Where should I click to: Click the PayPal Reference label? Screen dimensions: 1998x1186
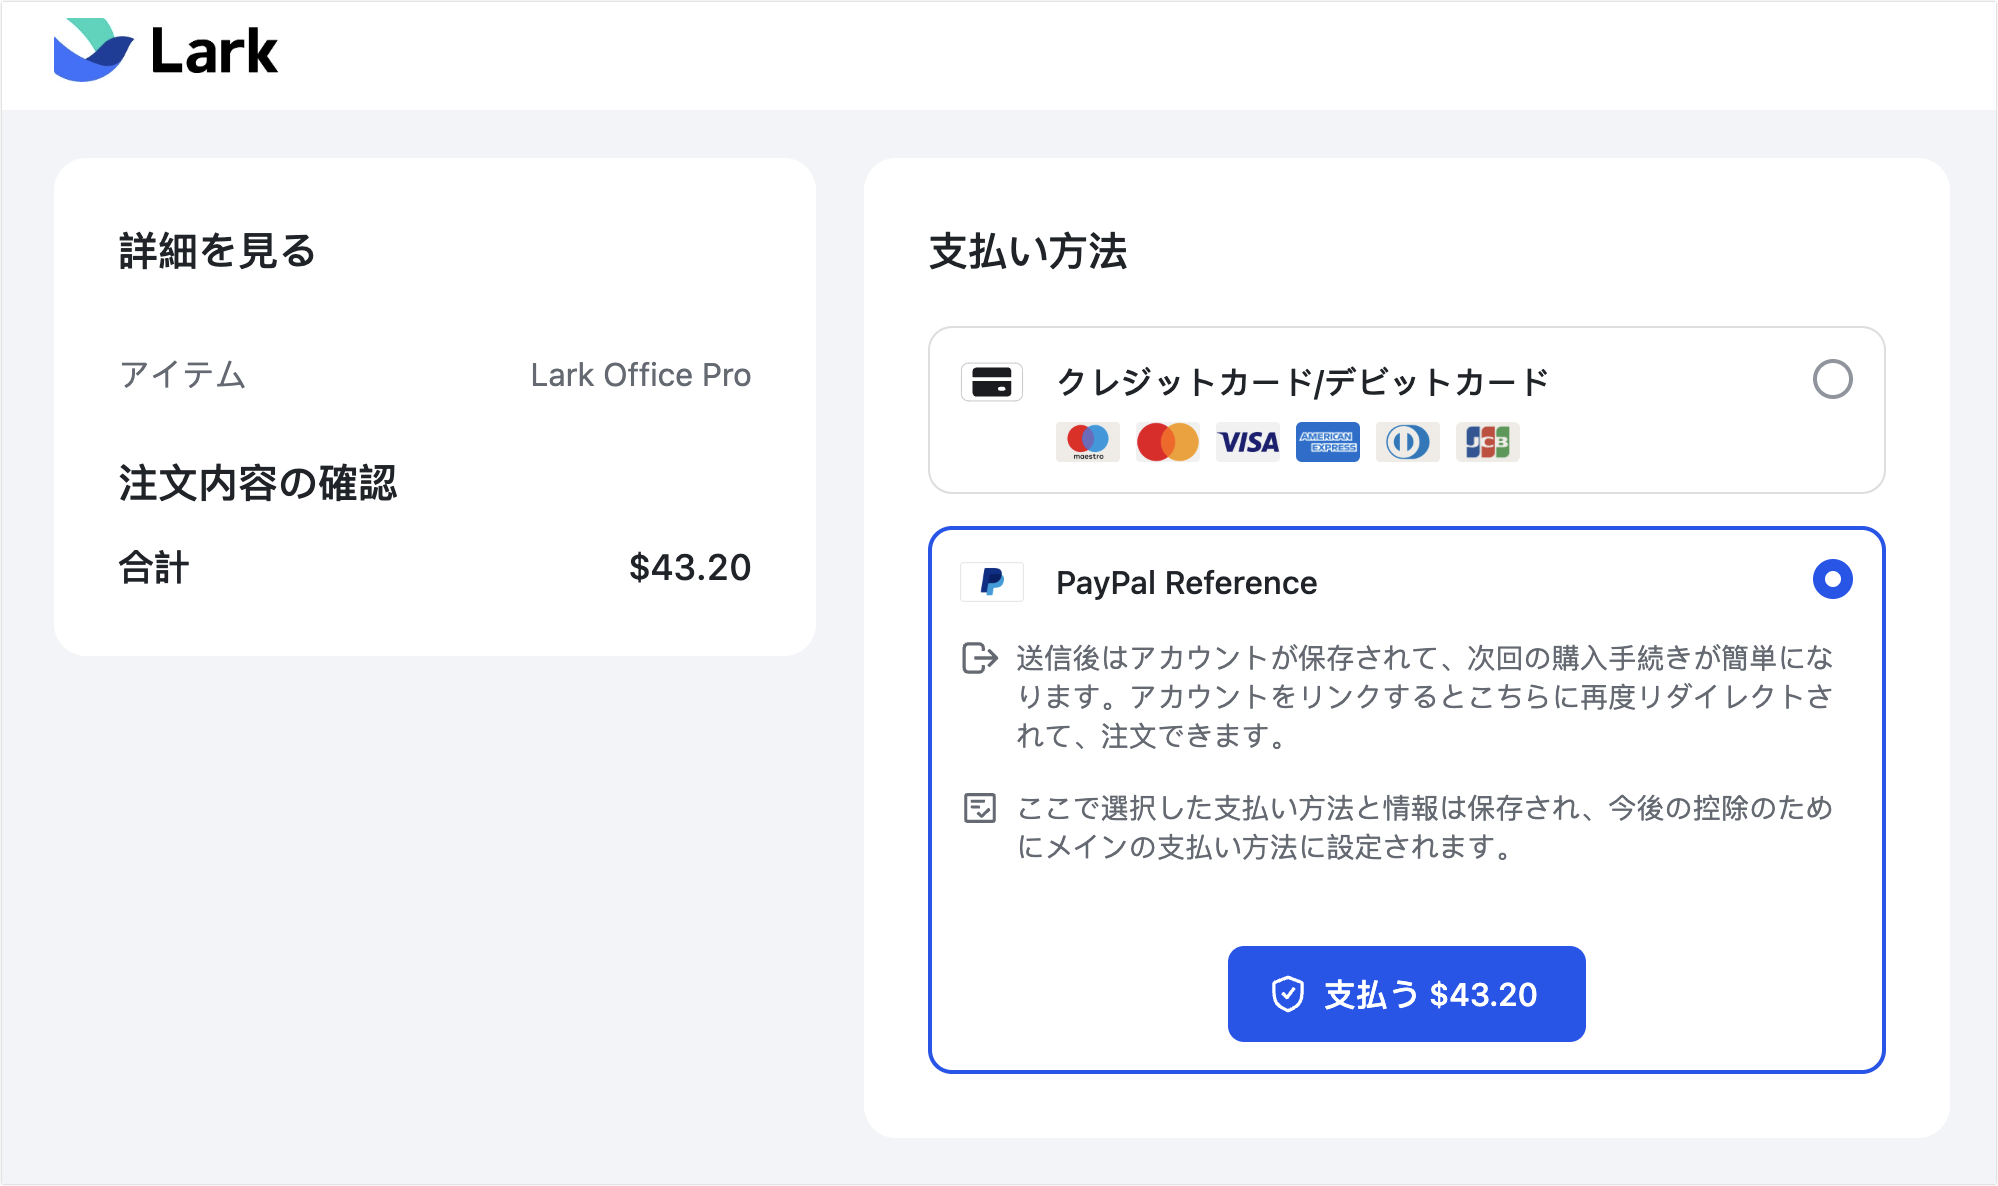[x=1187, y=583]
